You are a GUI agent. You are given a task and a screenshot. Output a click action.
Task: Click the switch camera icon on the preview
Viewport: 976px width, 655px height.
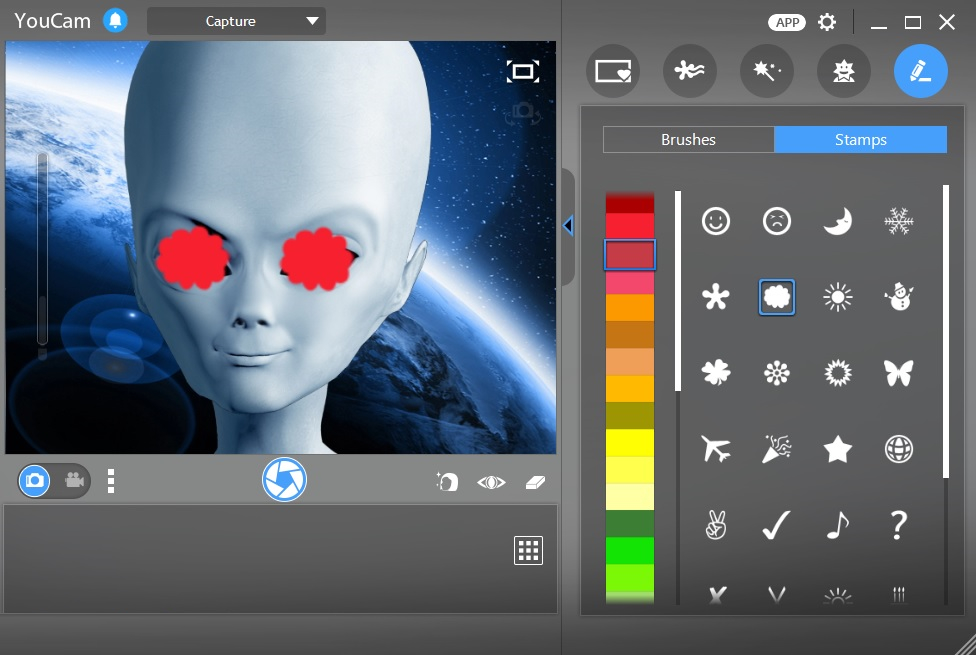(523, 113)
